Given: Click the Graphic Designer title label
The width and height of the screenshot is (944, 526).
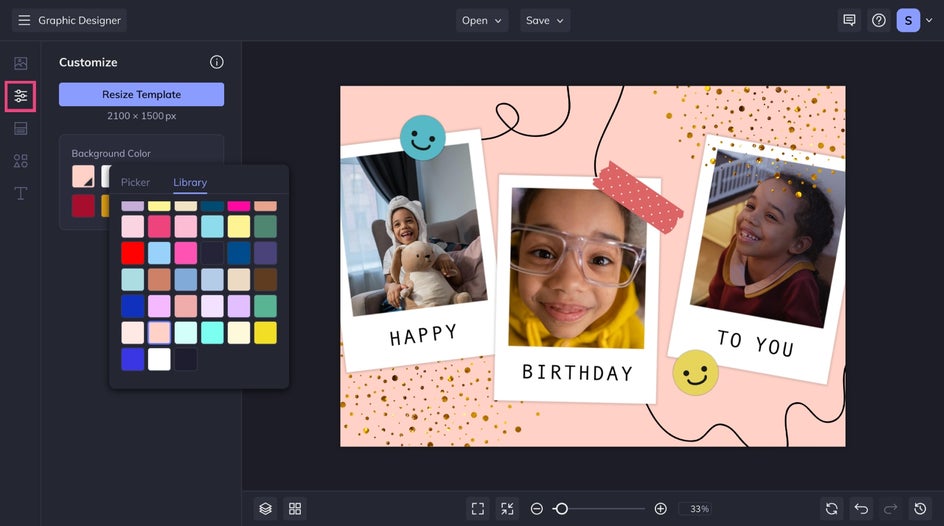Looking at the screenshot, I should [79, 20].
